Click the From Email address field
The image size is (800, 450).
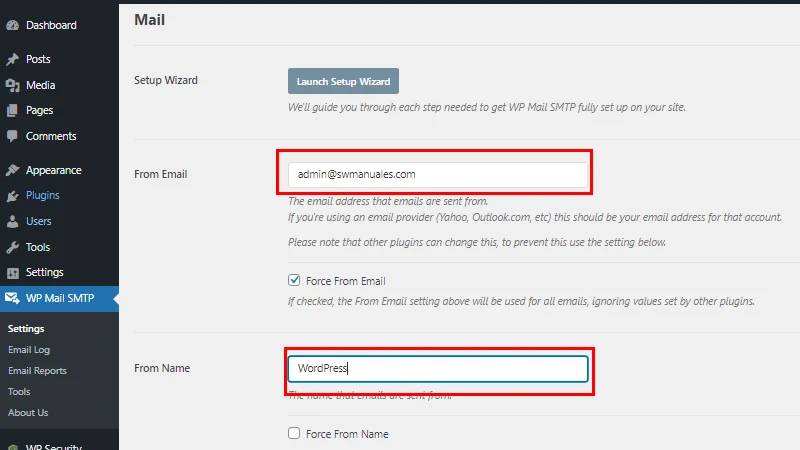(437, 174)
